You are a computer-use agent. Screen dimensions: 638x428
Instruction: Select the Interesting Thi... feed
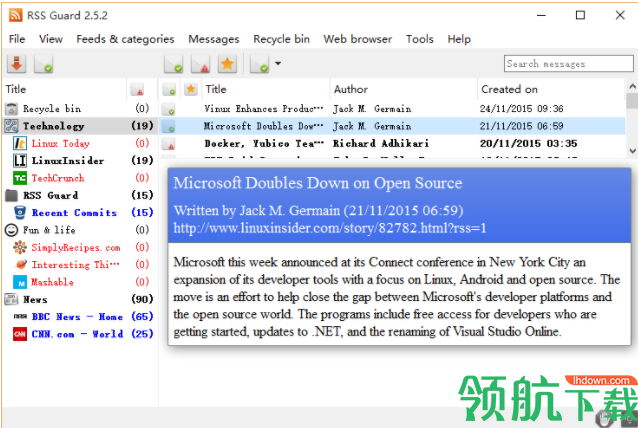(80, 264)
